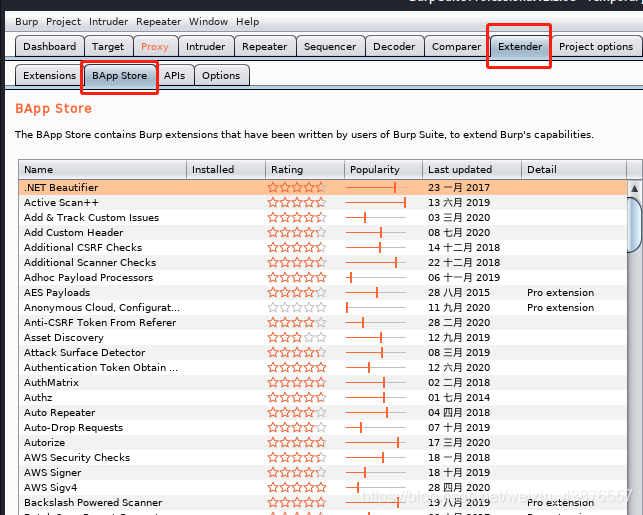Select the AWS Signer extension
Viewport: 643px width, 515px height.
(323, 472)
